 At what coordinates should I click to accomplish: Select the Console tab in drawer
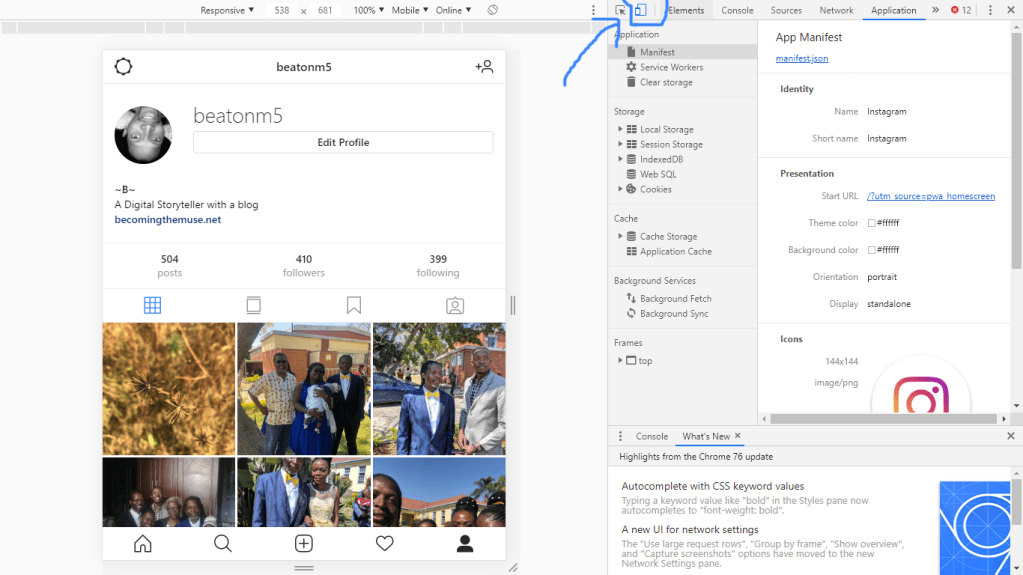[x=651, y=436]
